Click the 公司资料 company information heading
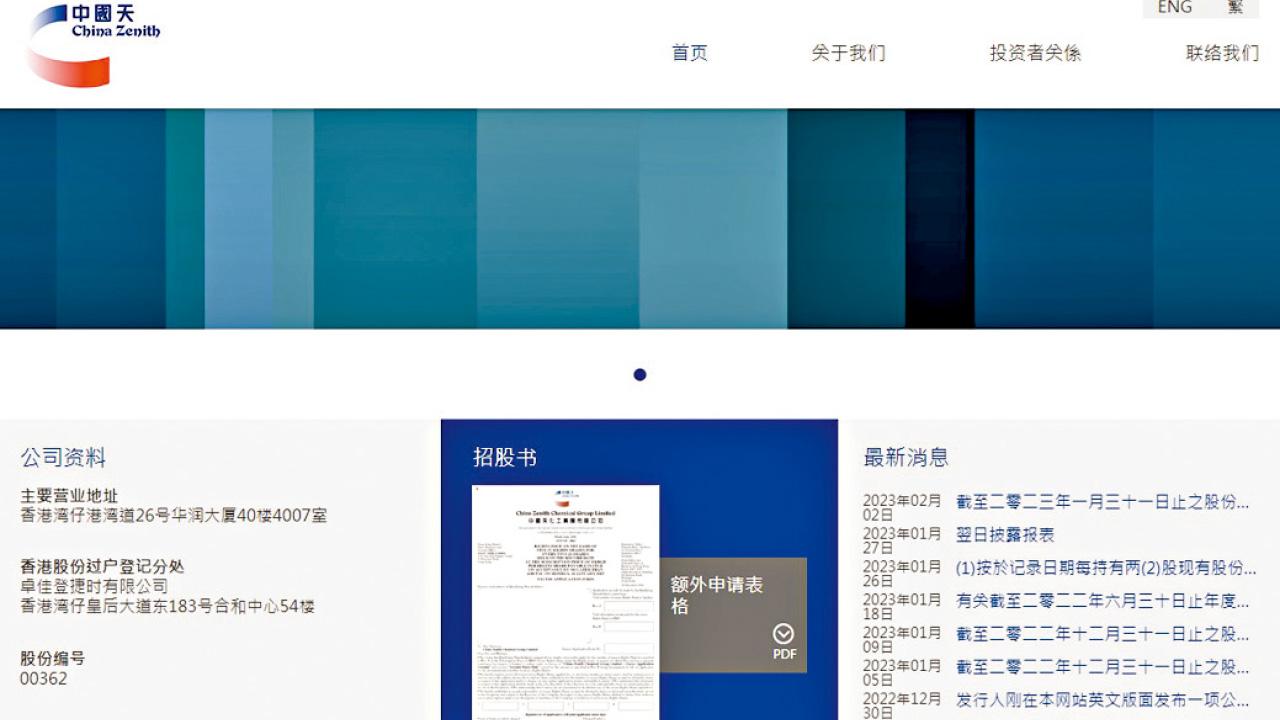 coord(63,458)
